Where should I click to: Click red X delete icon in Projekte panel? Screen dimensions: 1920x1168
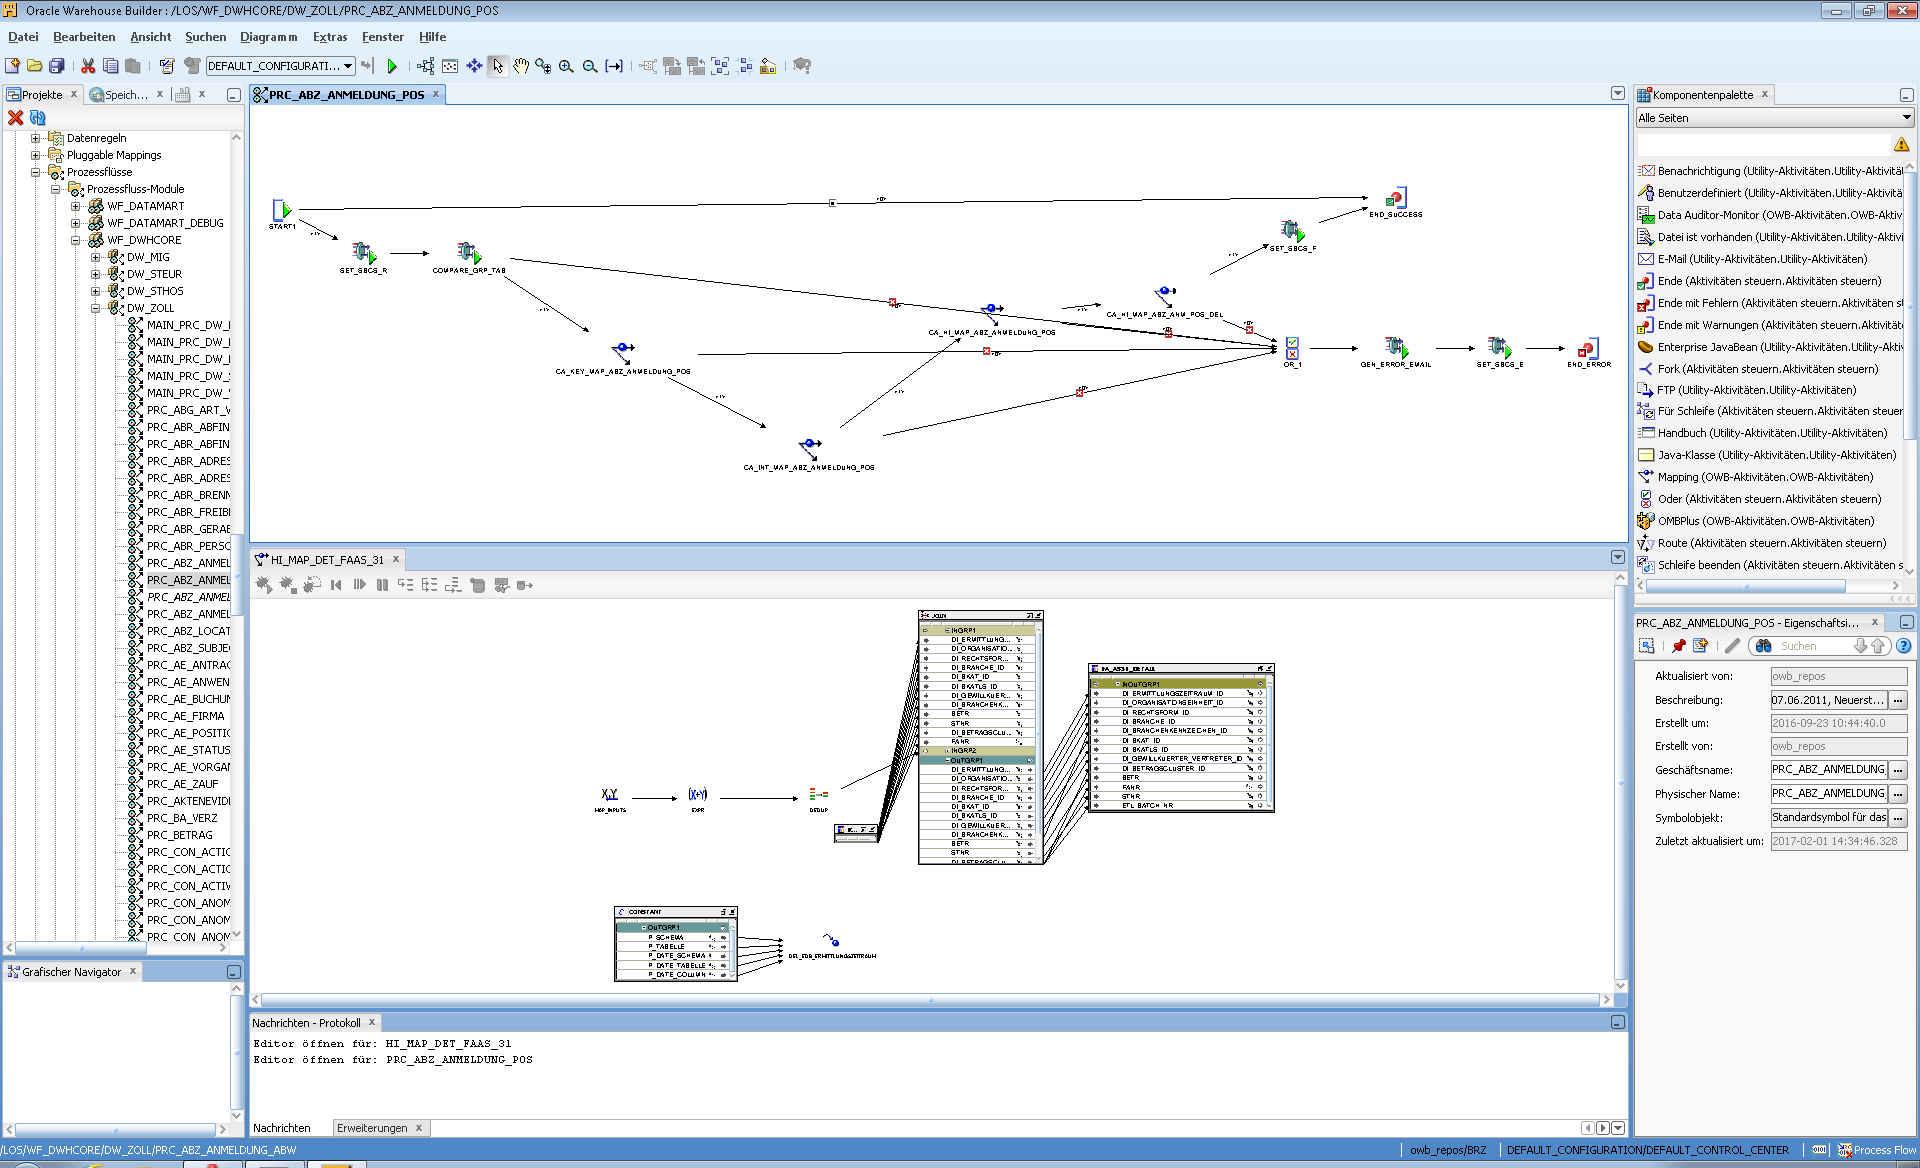[x=15, y=117]
